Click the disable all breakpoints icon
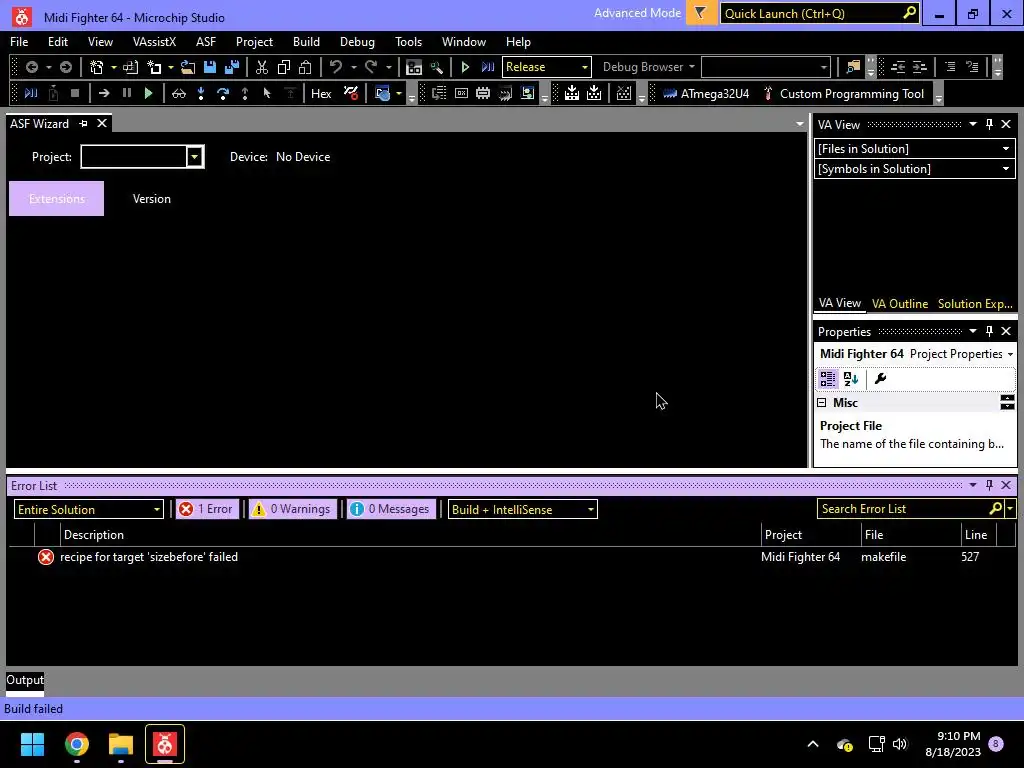This screenshot has width=1024, height=768. point(351,93)
